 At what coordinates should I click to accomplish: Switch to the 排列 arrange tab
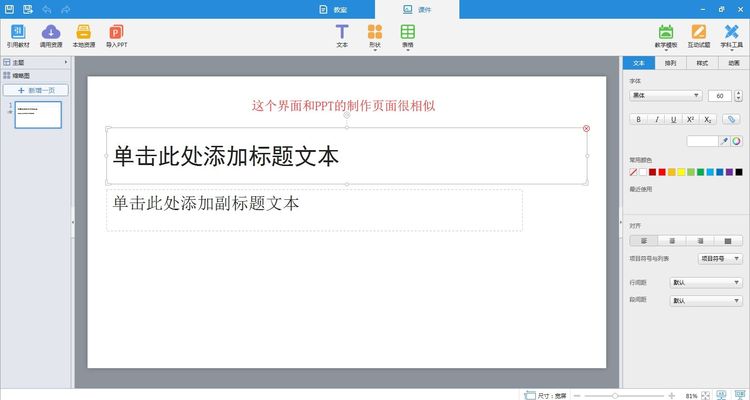point(670,63)
